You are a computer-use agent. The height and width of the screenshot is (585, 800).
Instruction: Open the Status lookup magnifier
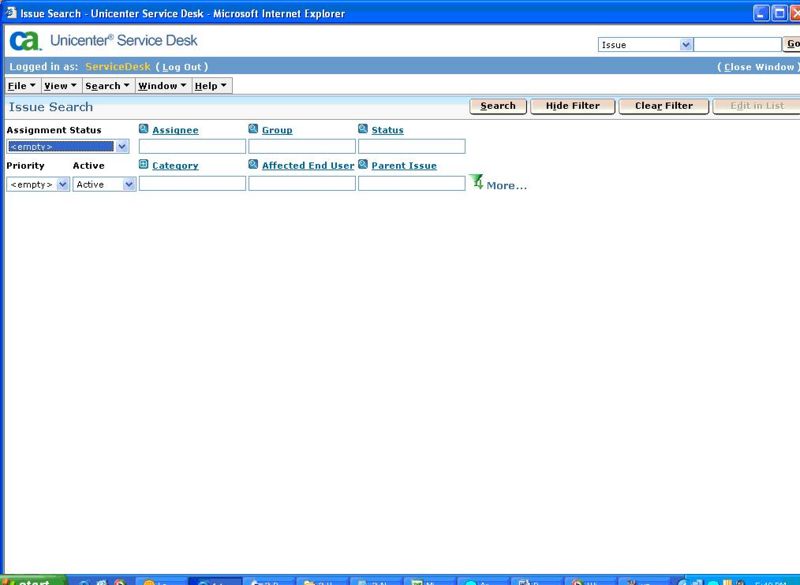(361, 129)
